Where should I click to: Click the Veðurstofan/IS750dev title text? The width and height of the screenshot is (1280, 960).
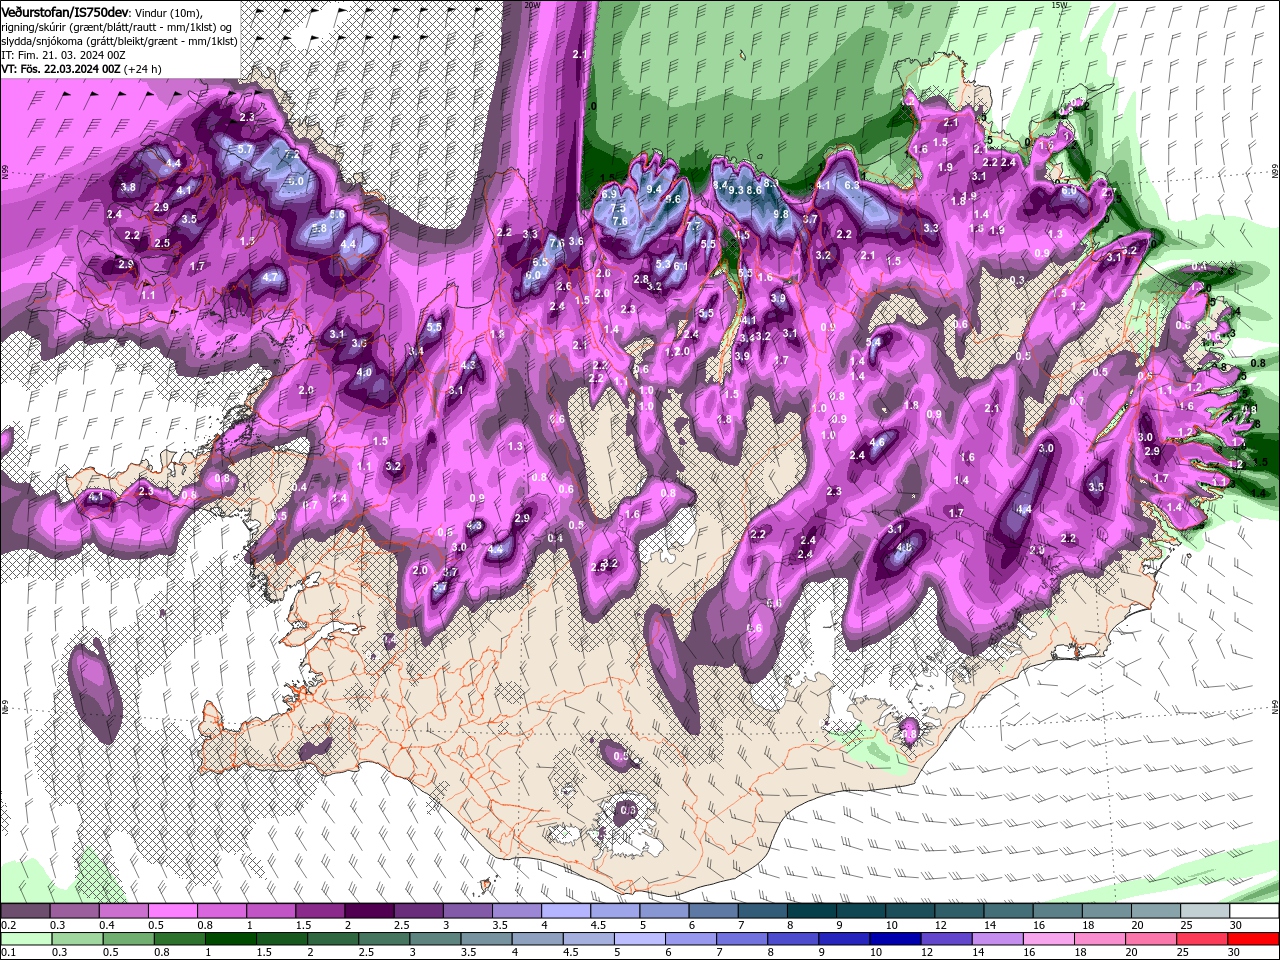tap(64, 11)
